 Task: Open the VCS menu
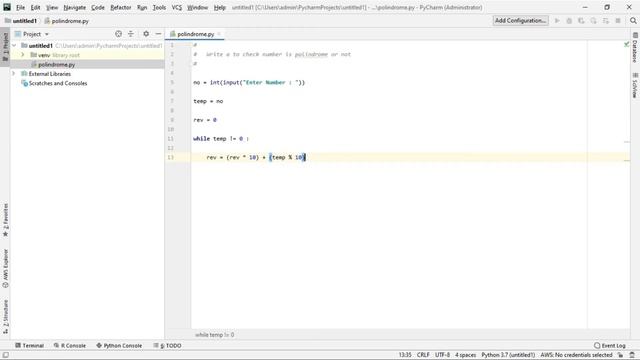pyautogui.click(x=177, y=7)
